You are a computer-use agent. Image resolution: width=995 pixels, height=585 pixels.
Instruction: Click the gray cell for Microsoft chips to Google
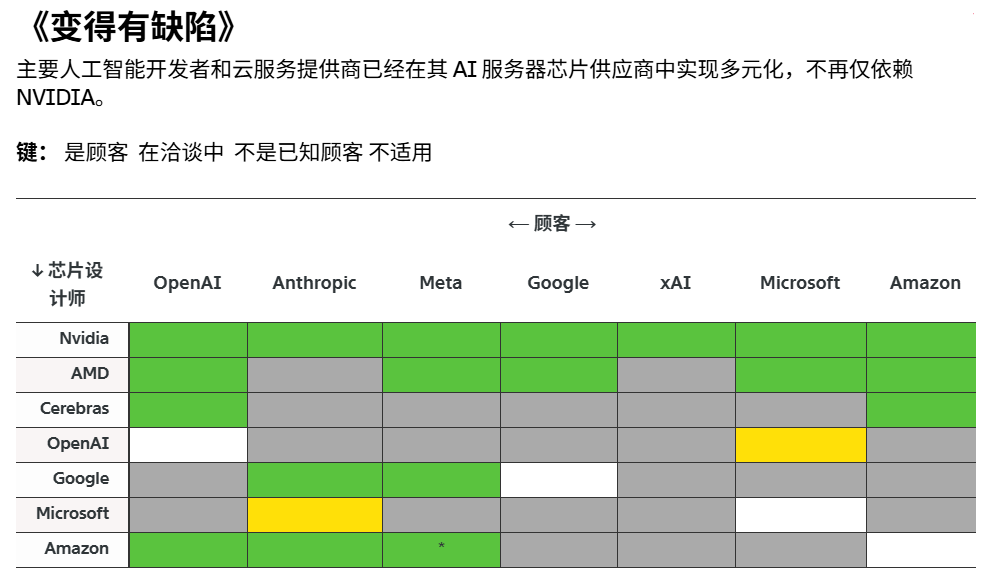click(558, 514)
